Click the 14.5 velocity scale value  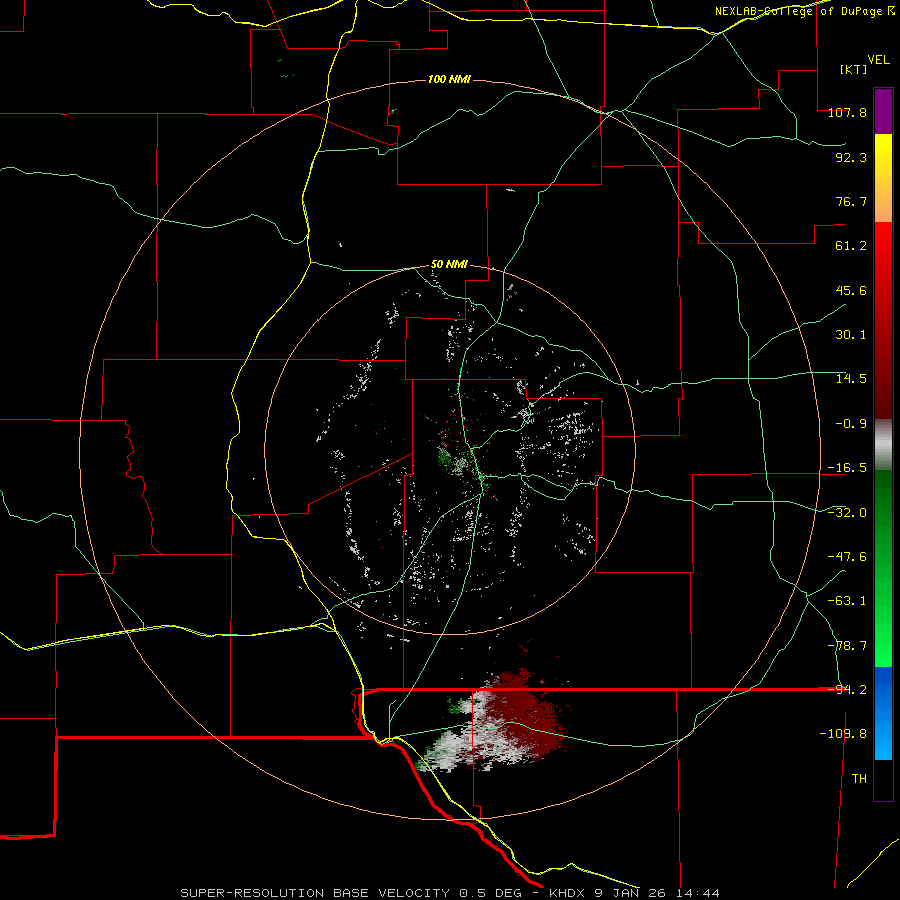[x=851, y=379]
